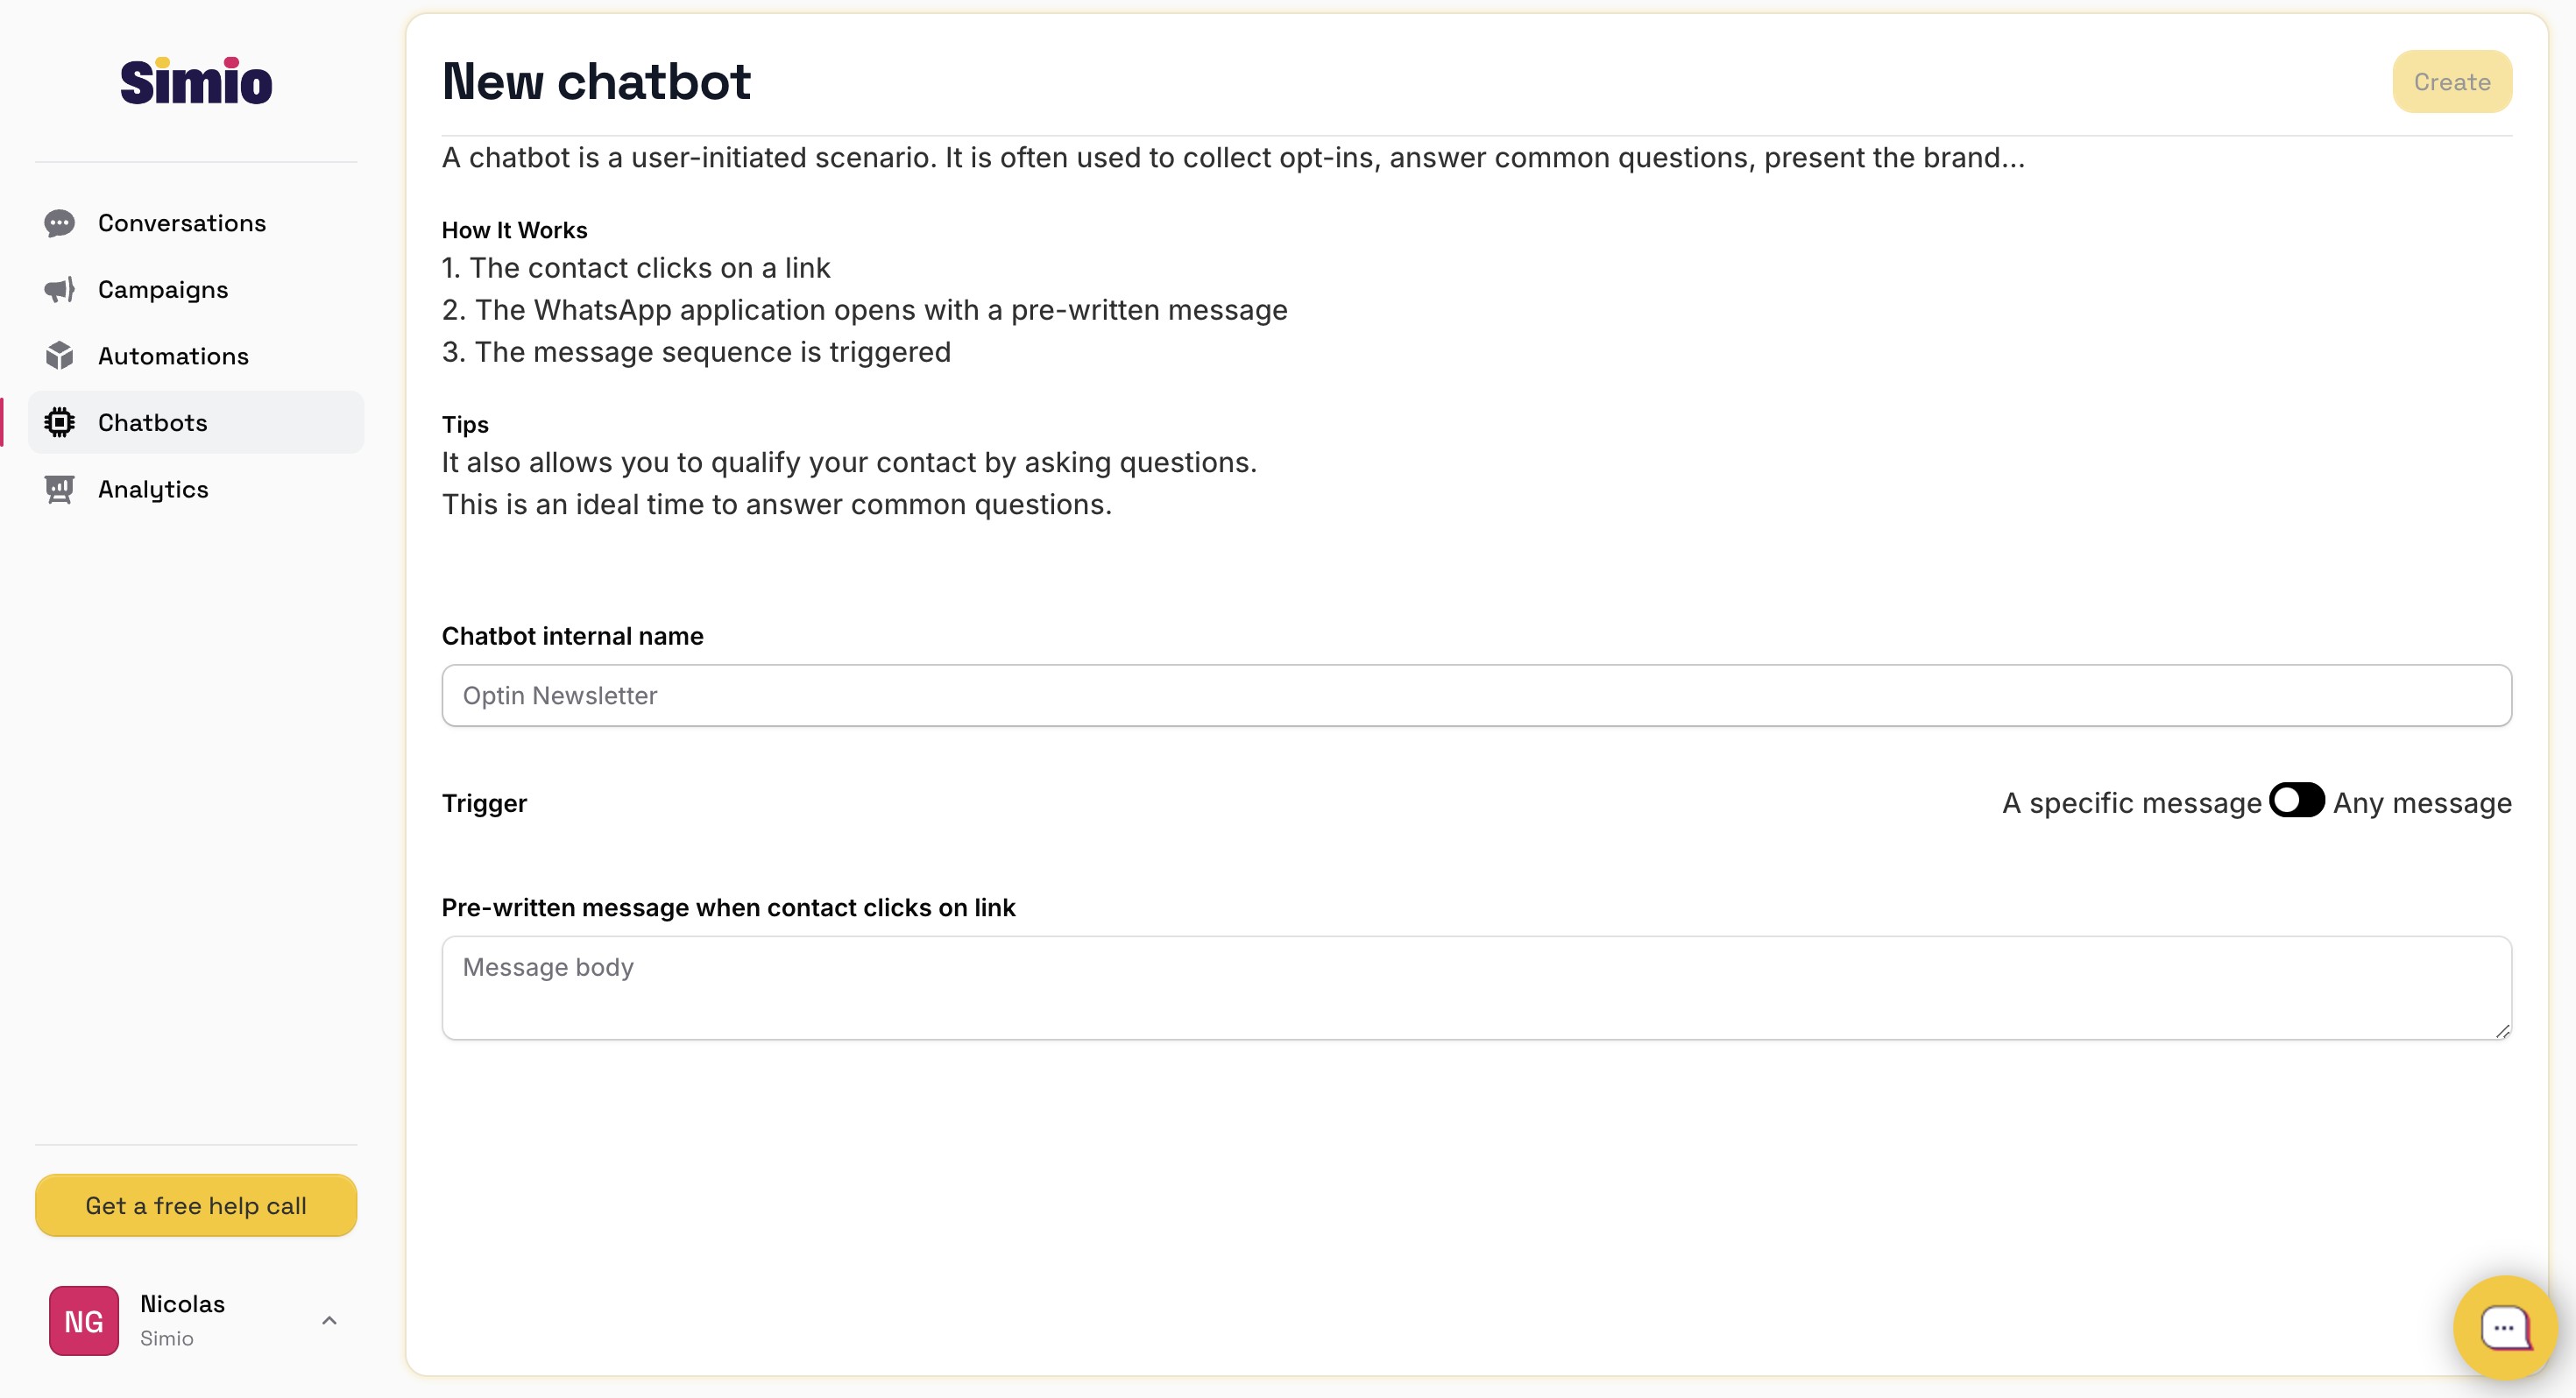Expand the Nicolas account menu chevron
This screenshot has width=2576, height=1398.
pos(329,1321)
